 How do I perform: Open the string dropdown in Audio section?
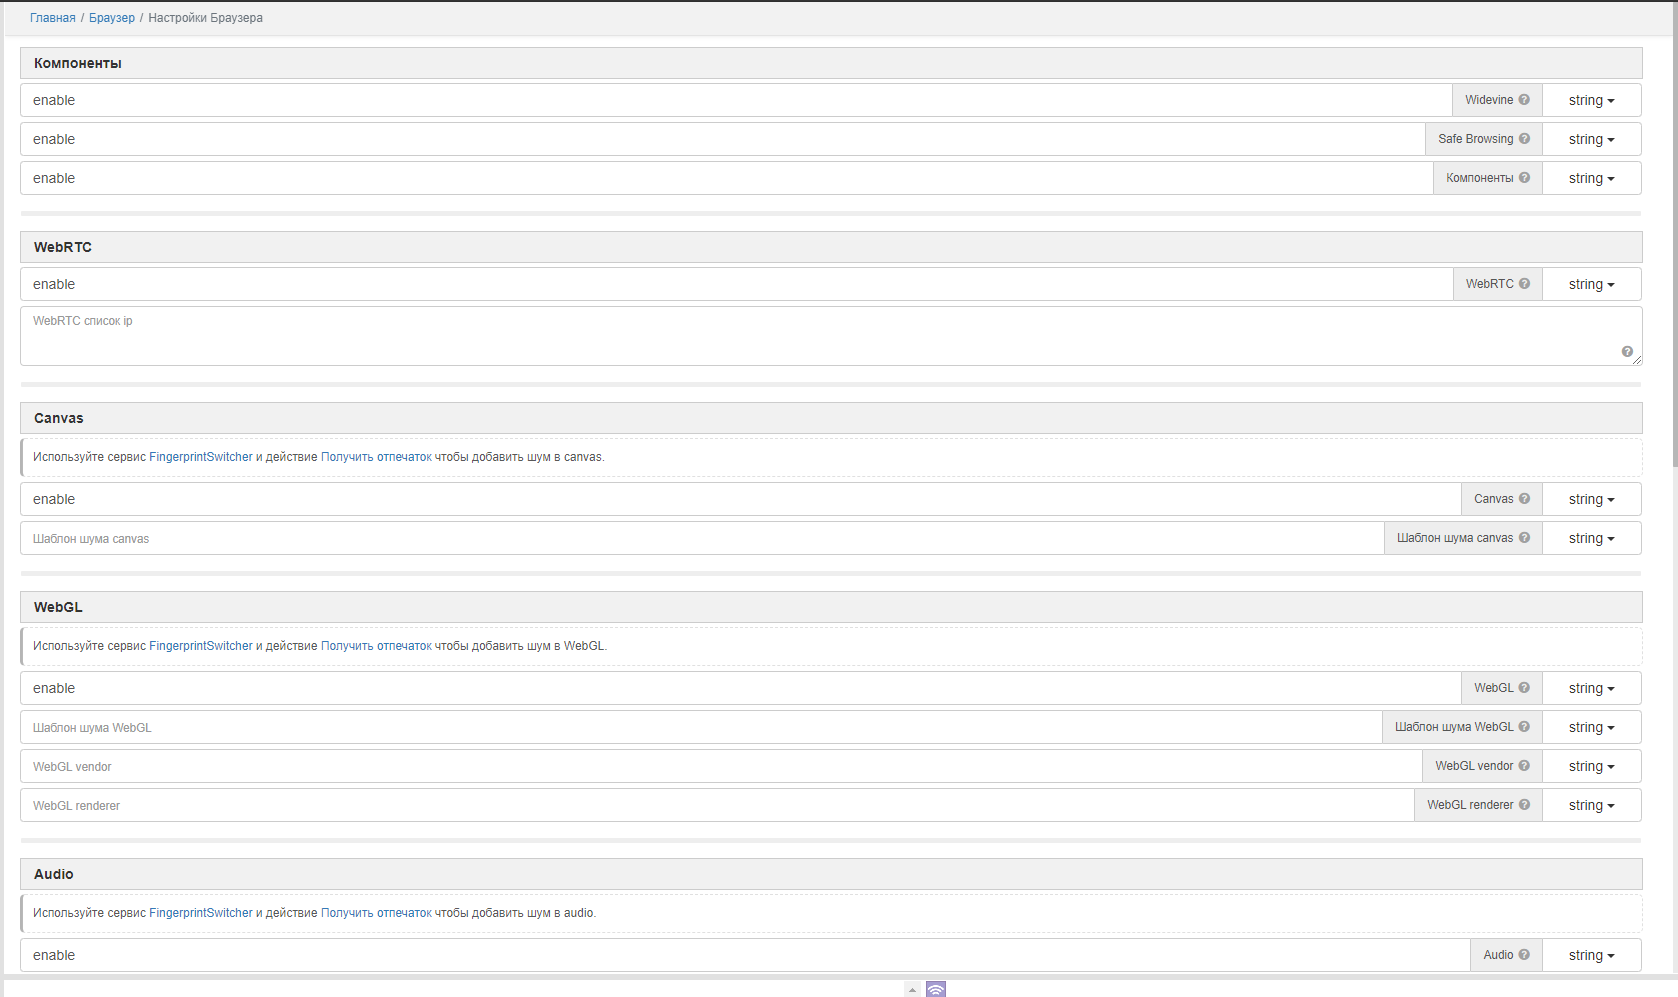tap(1590, 954)
